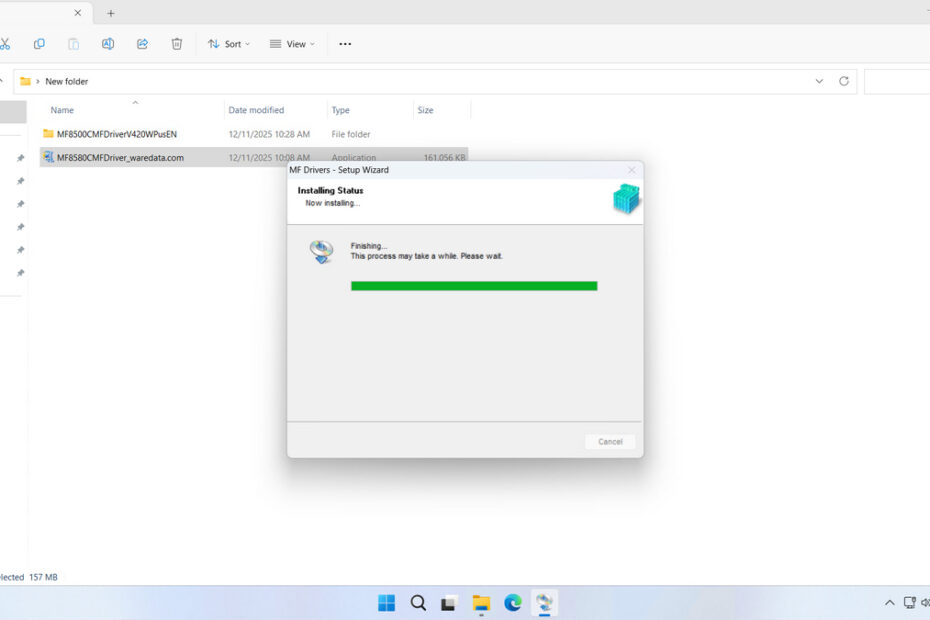Open the Sort dropdown menu

click(229, 44)
